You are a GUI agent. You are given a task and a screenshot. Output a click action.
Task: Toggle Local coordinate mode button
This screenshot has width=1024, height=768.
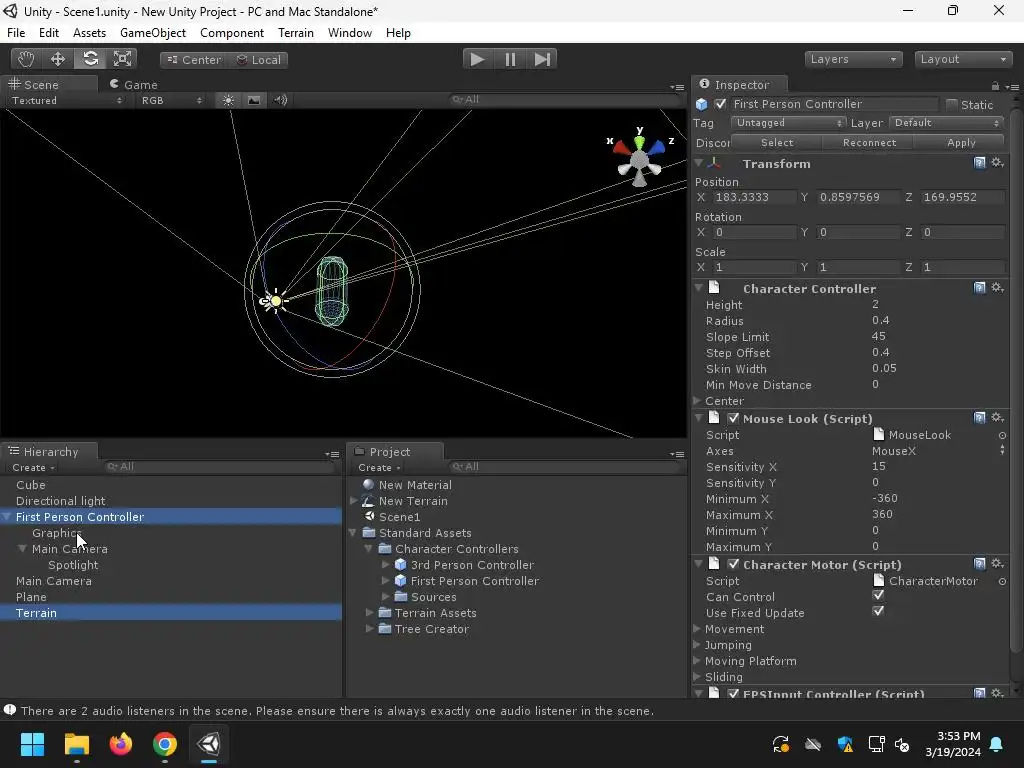(x=258, y=59)
